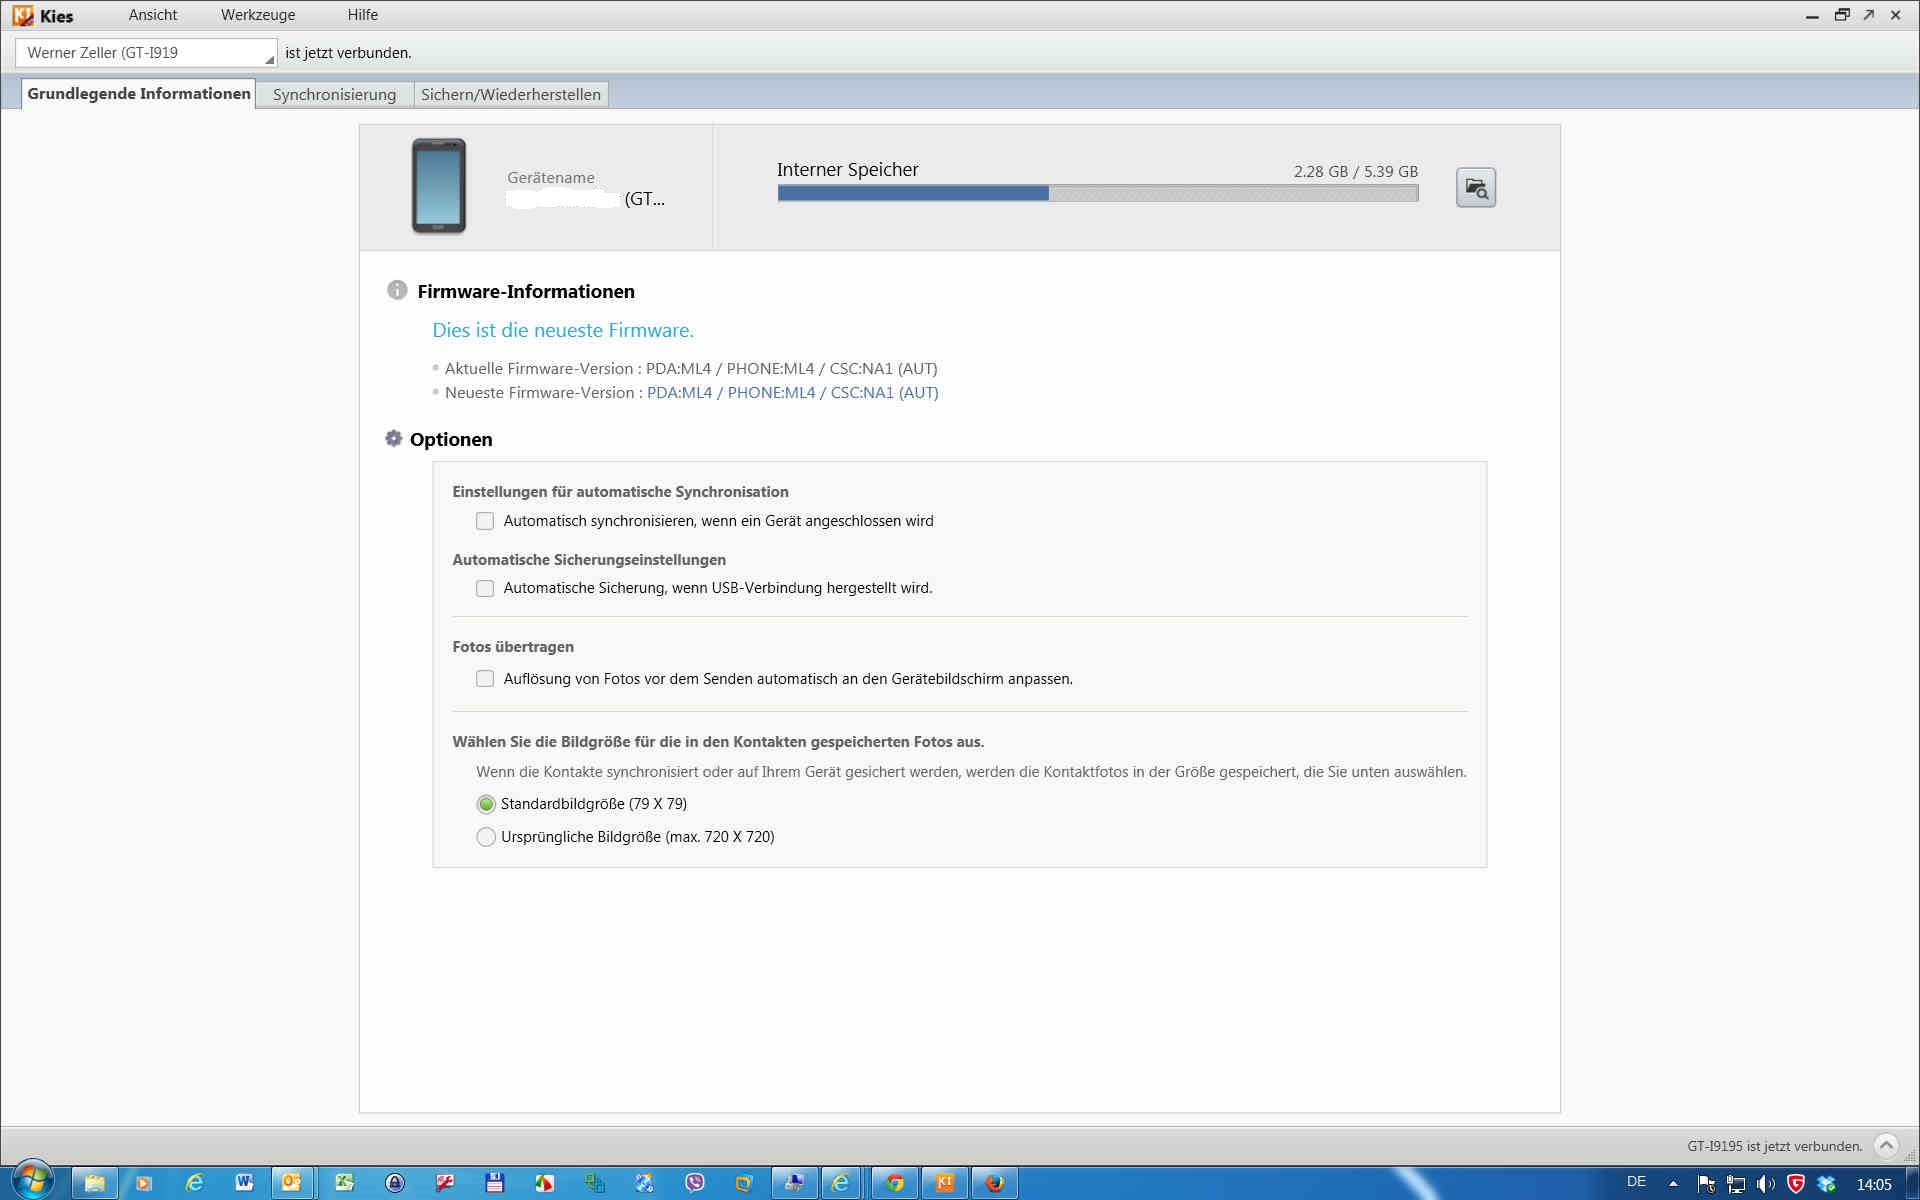Open the Action Center flag tray icon

click(1706, 1184)
